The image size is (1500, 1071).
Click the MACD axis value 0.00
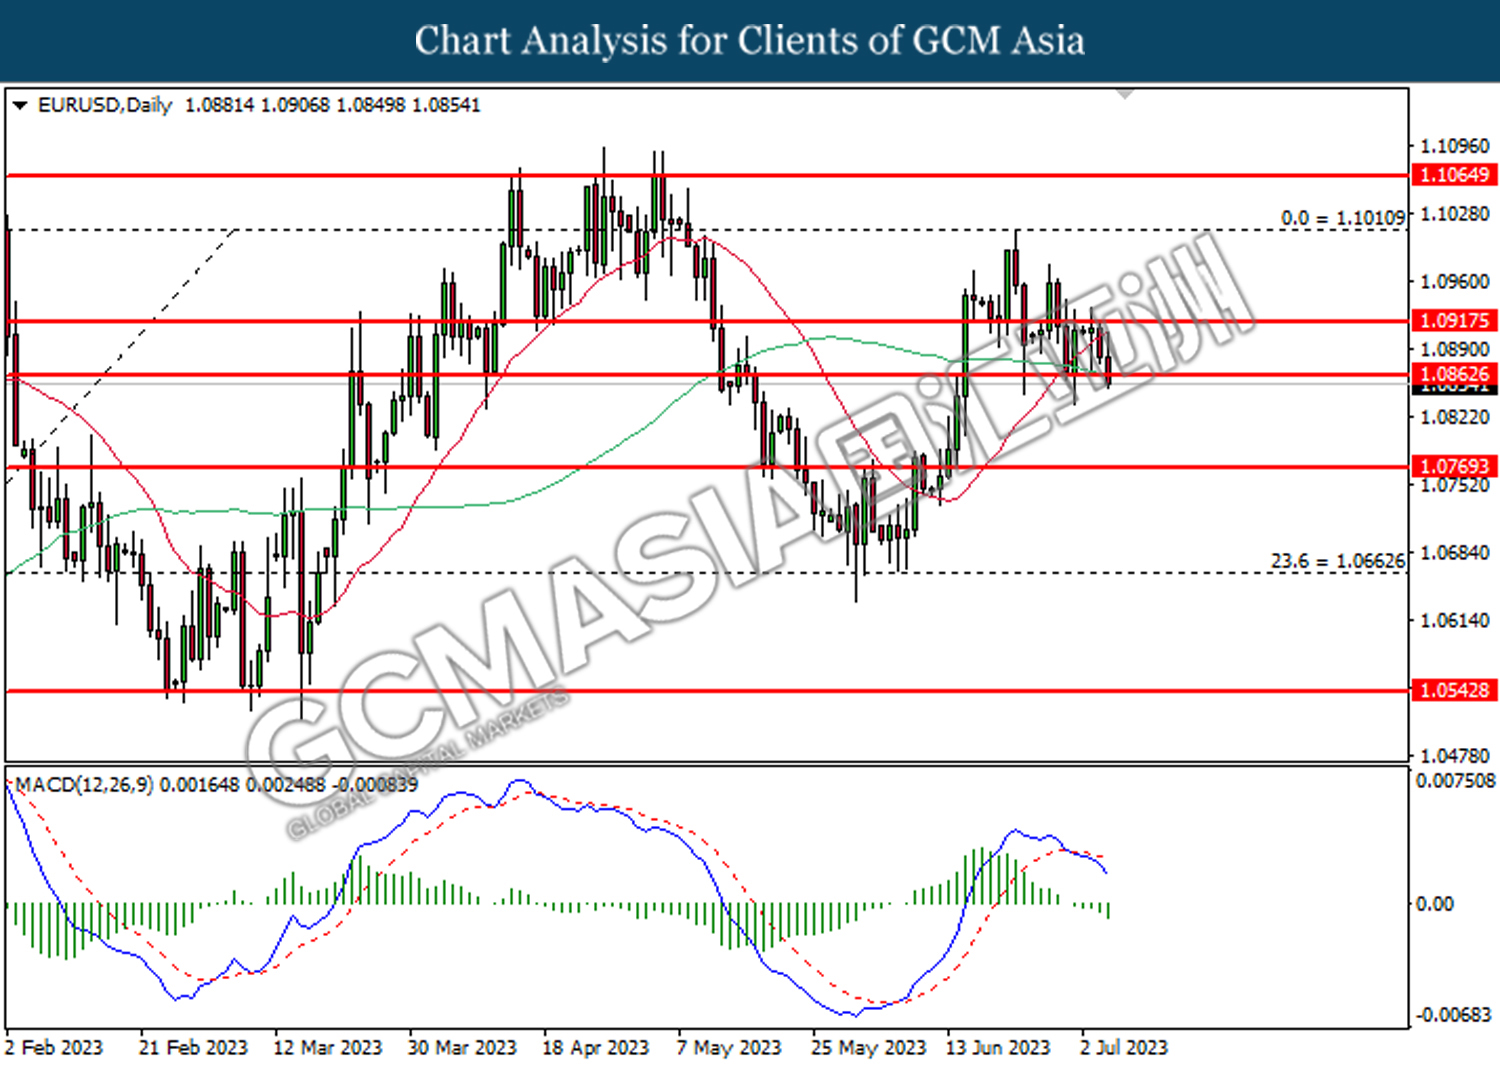[1435, 904]
